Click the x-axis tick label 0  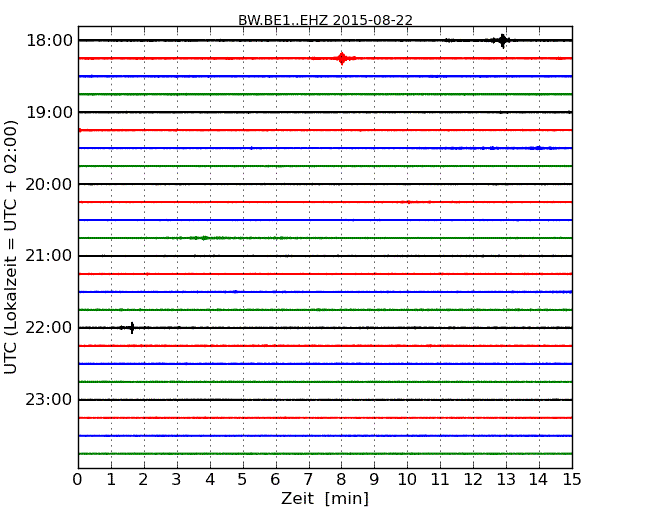tap(78, 480)
